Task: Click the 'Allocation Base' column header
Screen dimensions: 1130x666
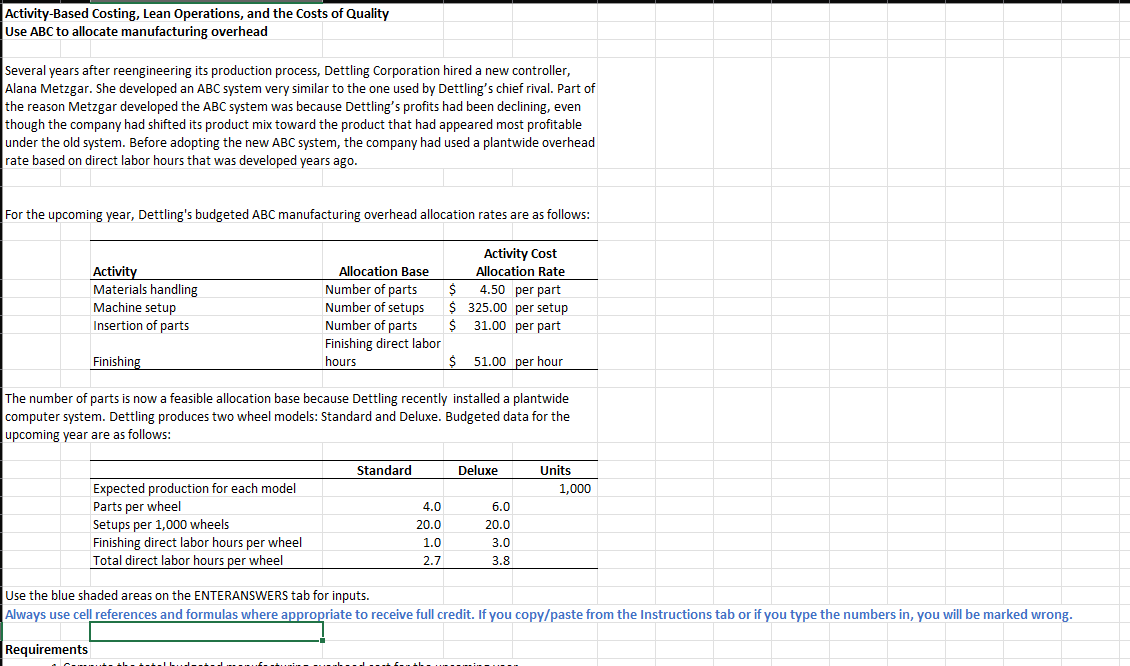Action: click(x=383, y=272)
